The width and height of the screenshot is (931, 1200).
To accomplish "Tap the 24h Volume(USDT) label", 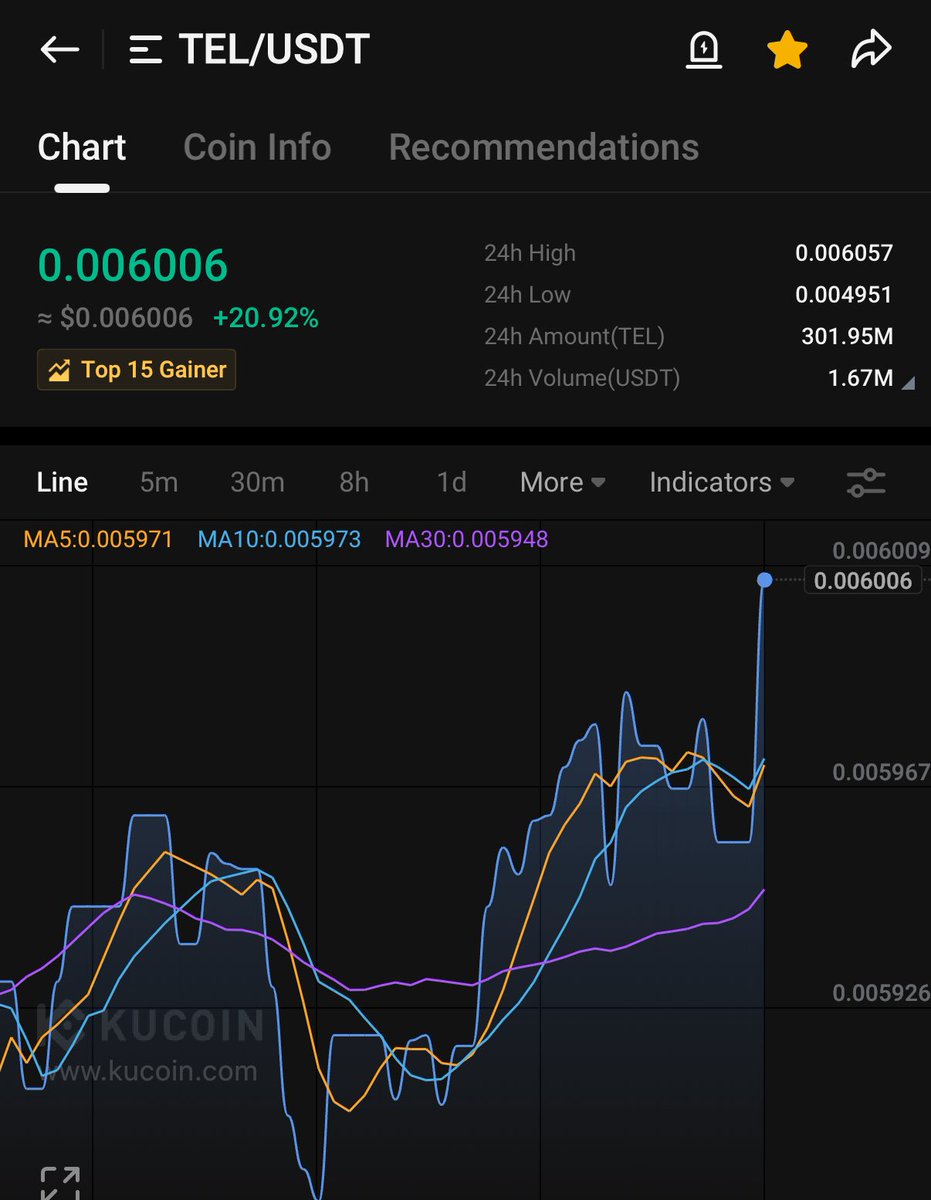I will (x=582, y=379).
